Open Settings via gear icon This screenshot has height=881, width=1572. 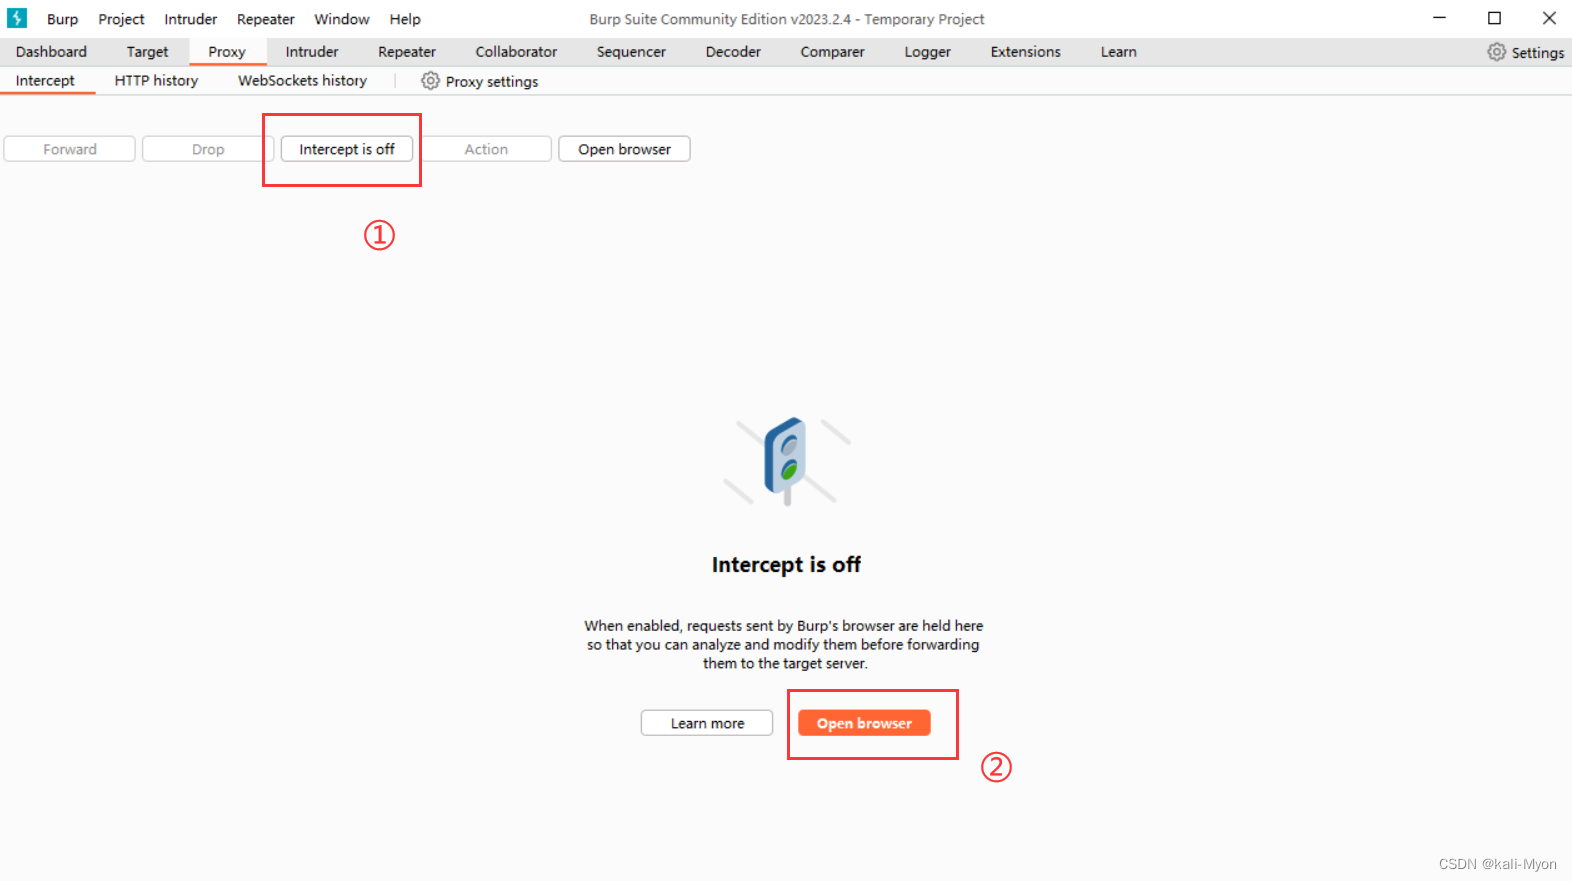coord(1496,52)
